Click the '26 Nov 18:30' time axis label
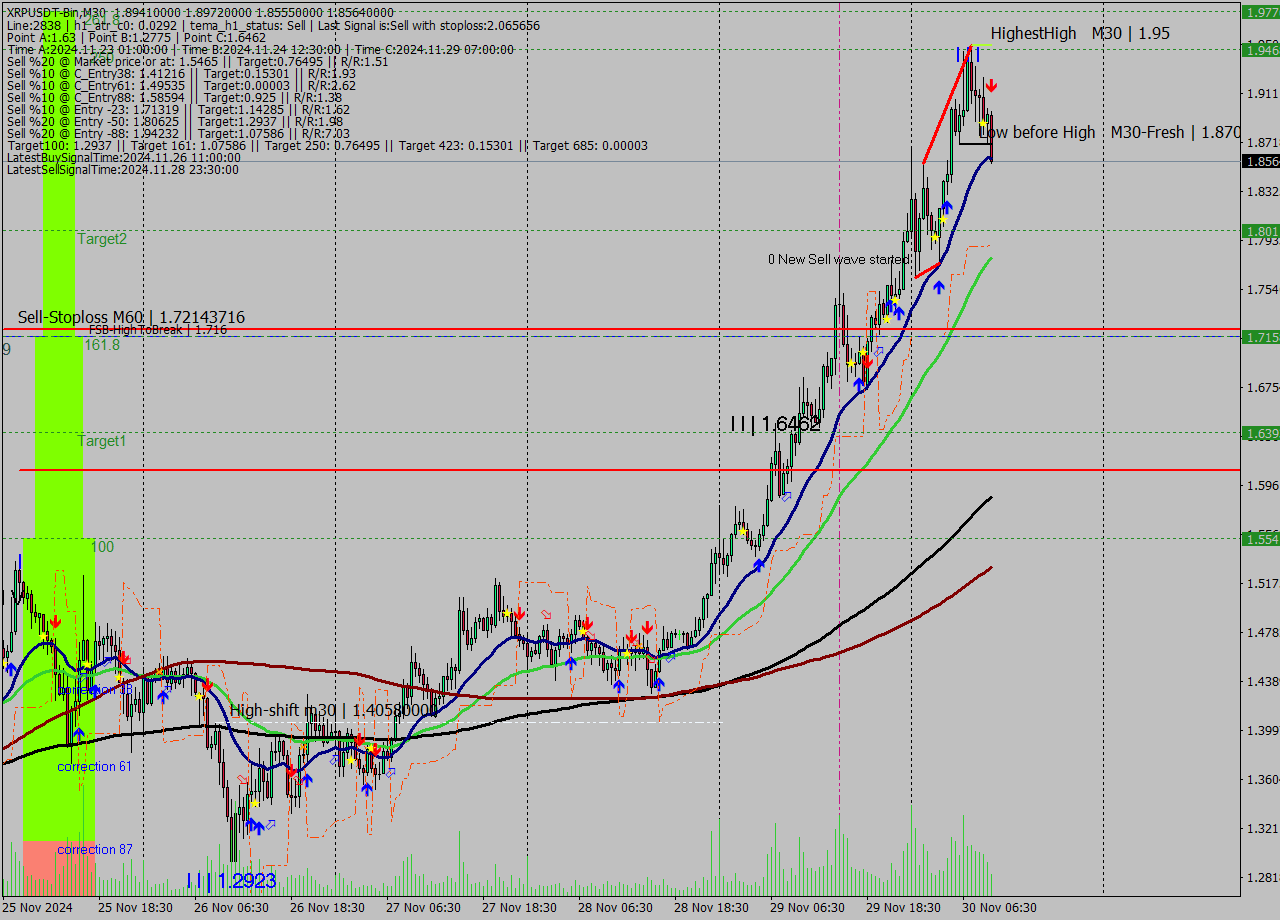 click(328, 908)
